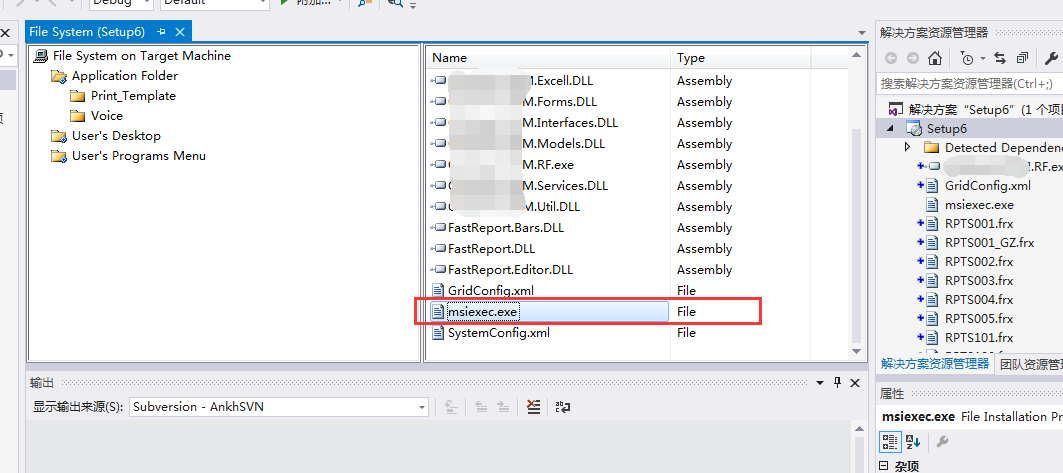The height and width of the screenshot is (473, 1063).
Task: Click the GridConfig.xml document icon in file list
Action: [x=438, y=291]
